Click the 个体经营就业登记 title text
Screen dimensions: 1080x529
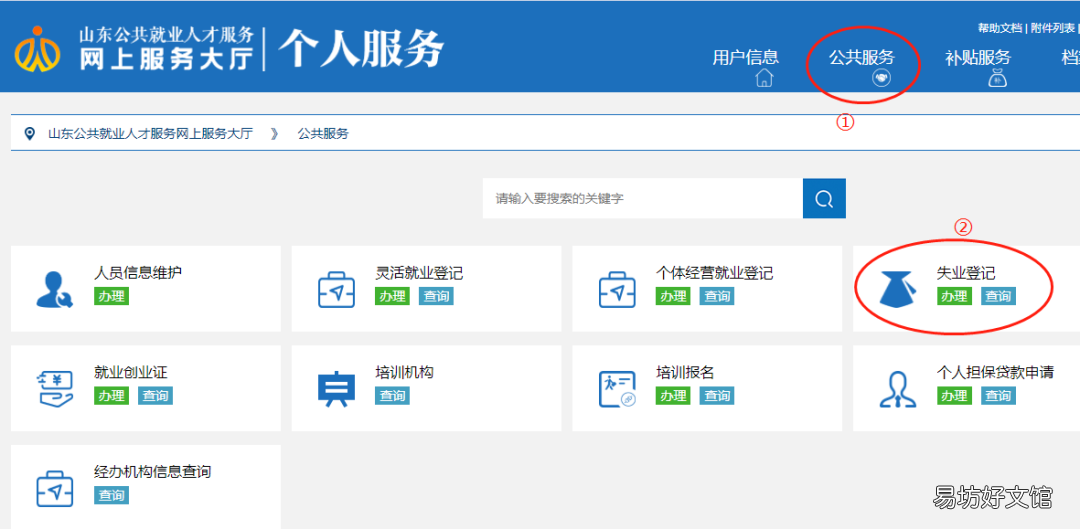714,273
